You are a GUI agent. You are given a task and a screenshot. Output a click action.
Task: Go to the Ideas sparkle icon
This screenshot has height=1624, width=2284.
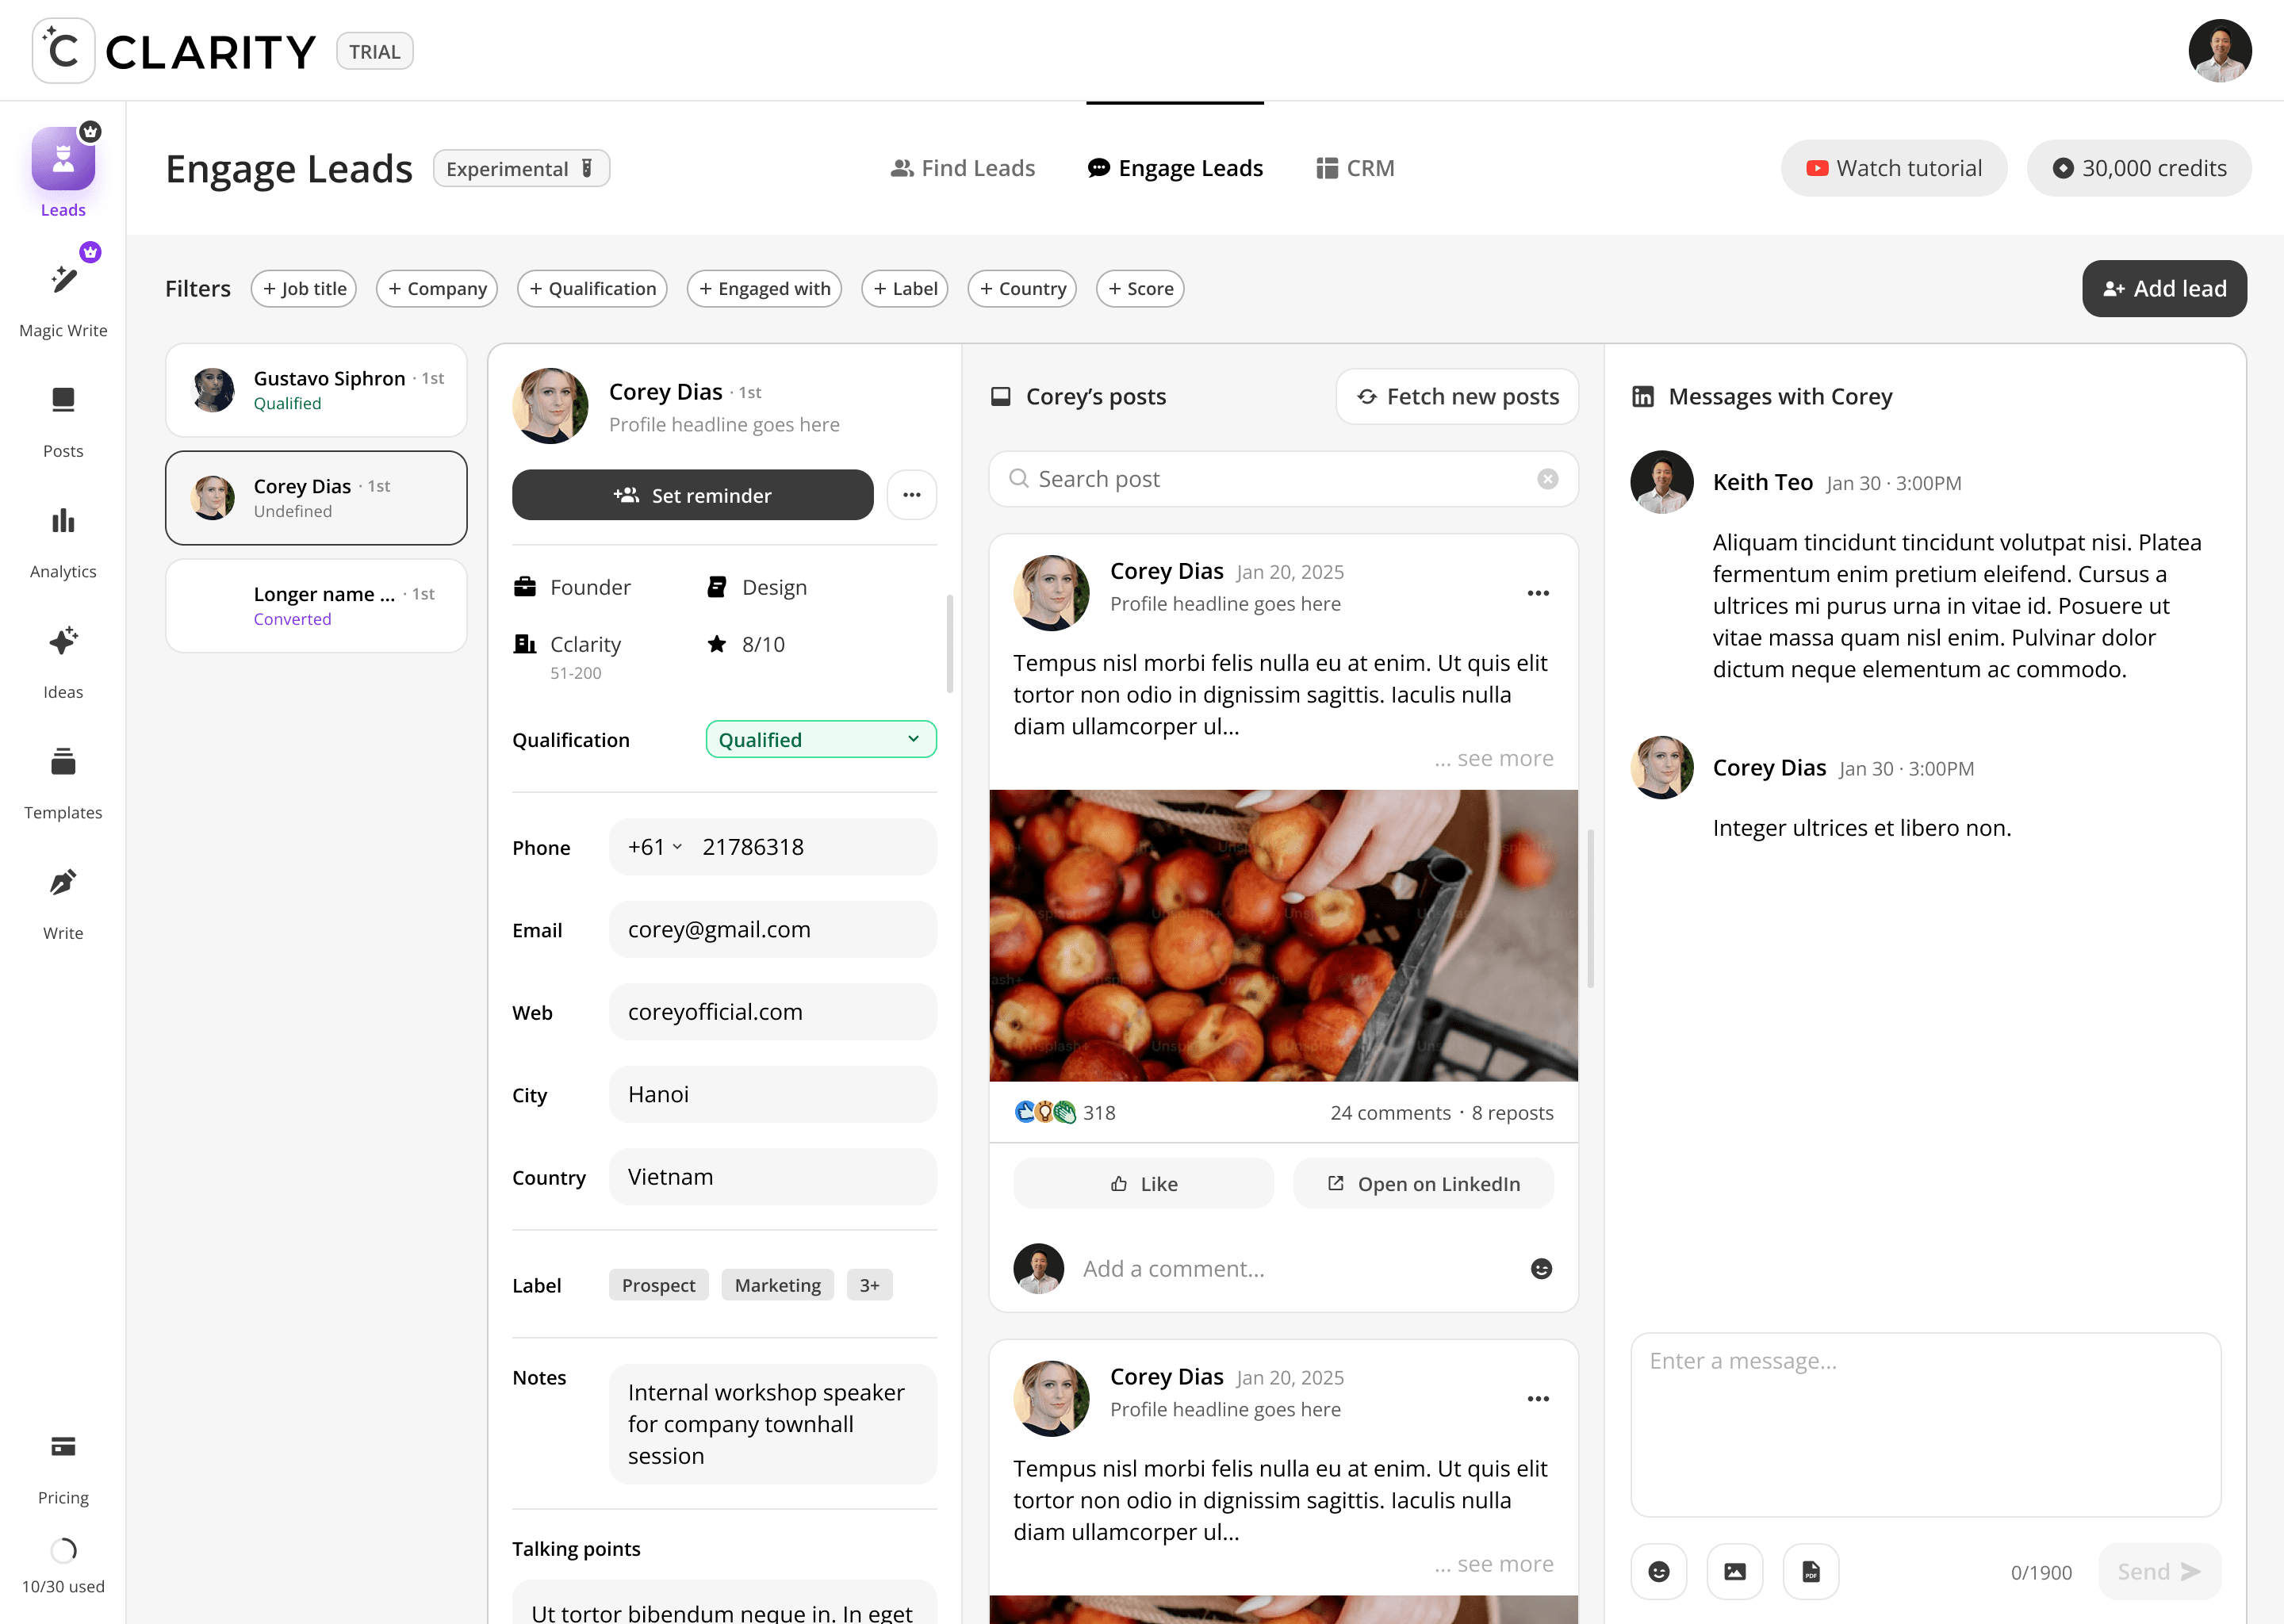point(63,642)
